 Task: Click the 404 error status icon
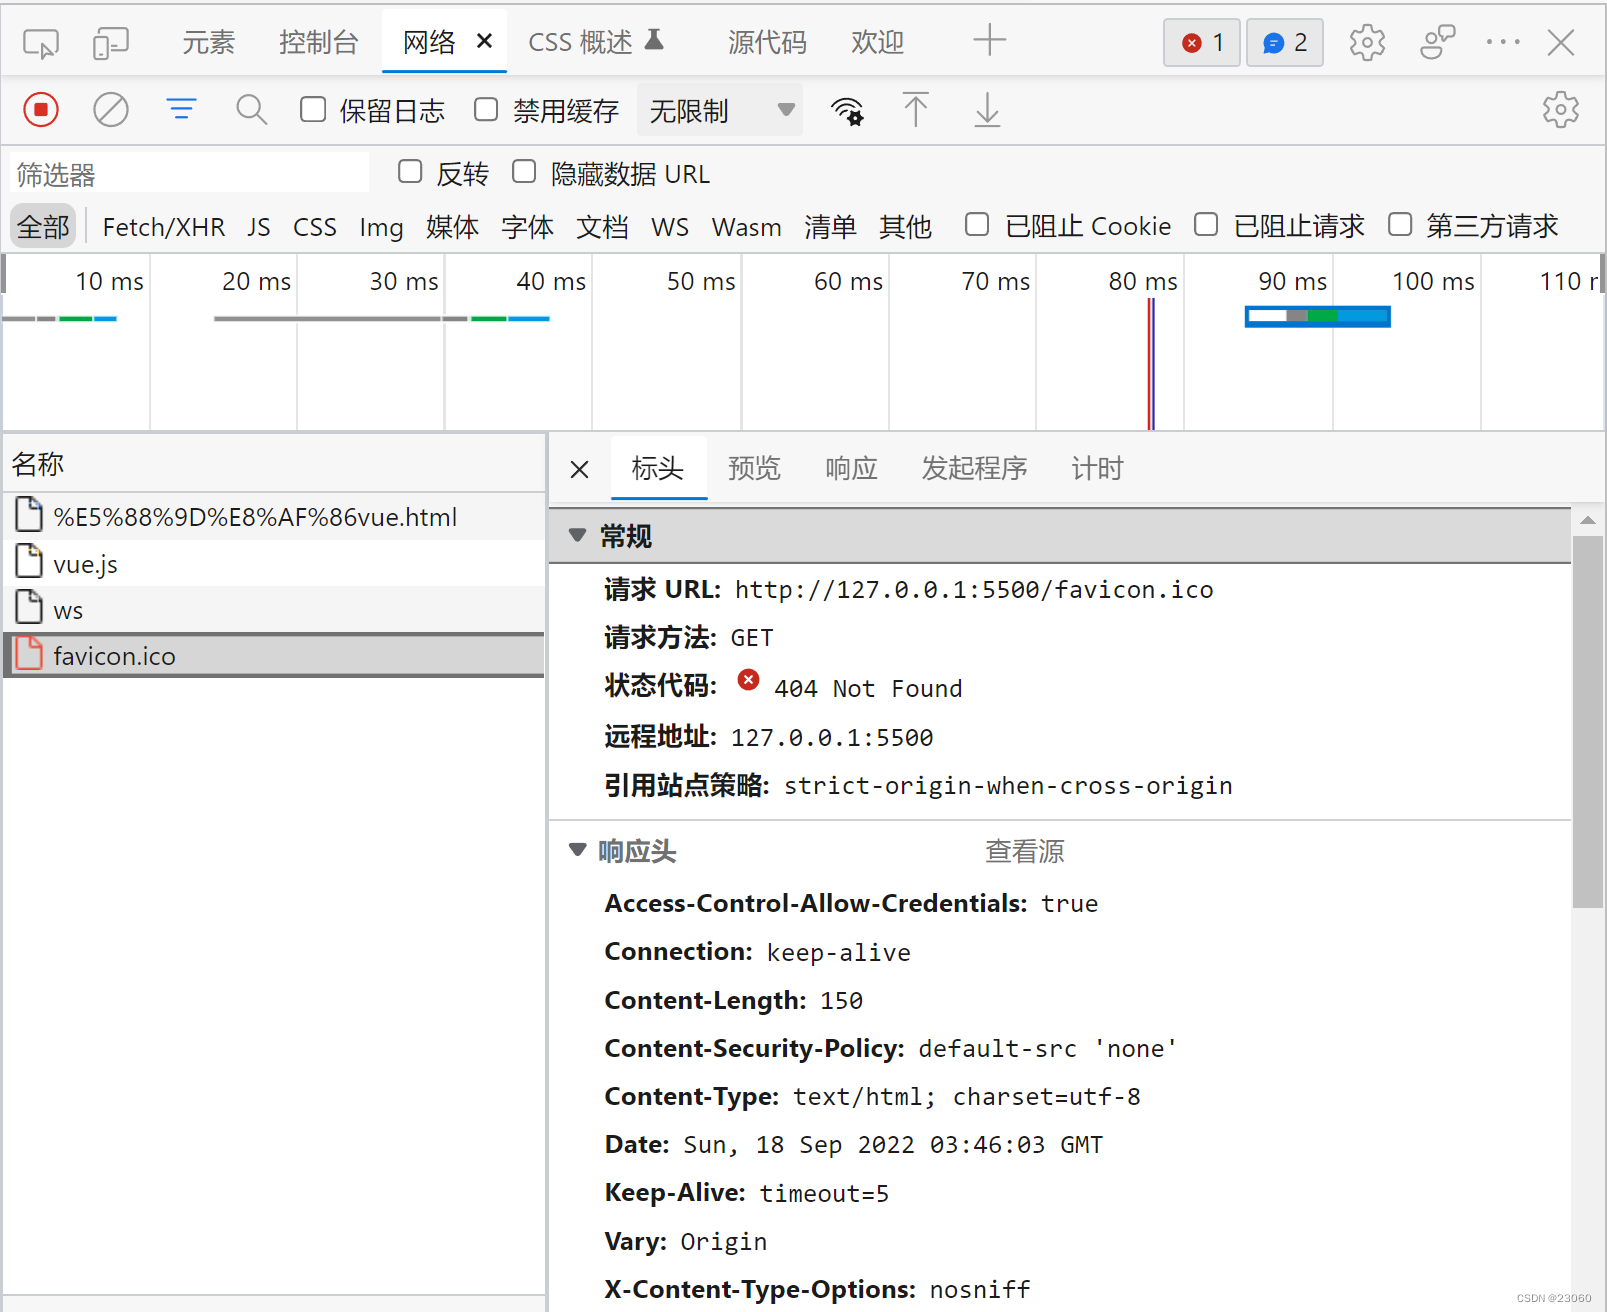pyautogui.click(x=748, y=680)
